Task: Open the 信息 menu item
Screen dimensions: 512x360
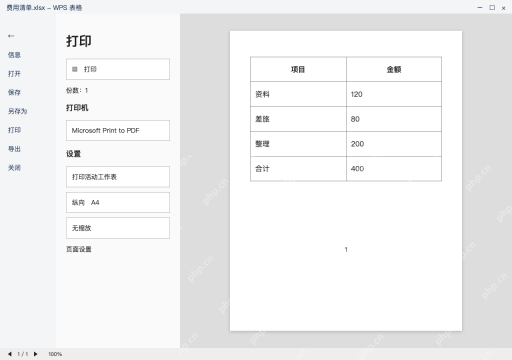Action: click(x=14, y=55)
